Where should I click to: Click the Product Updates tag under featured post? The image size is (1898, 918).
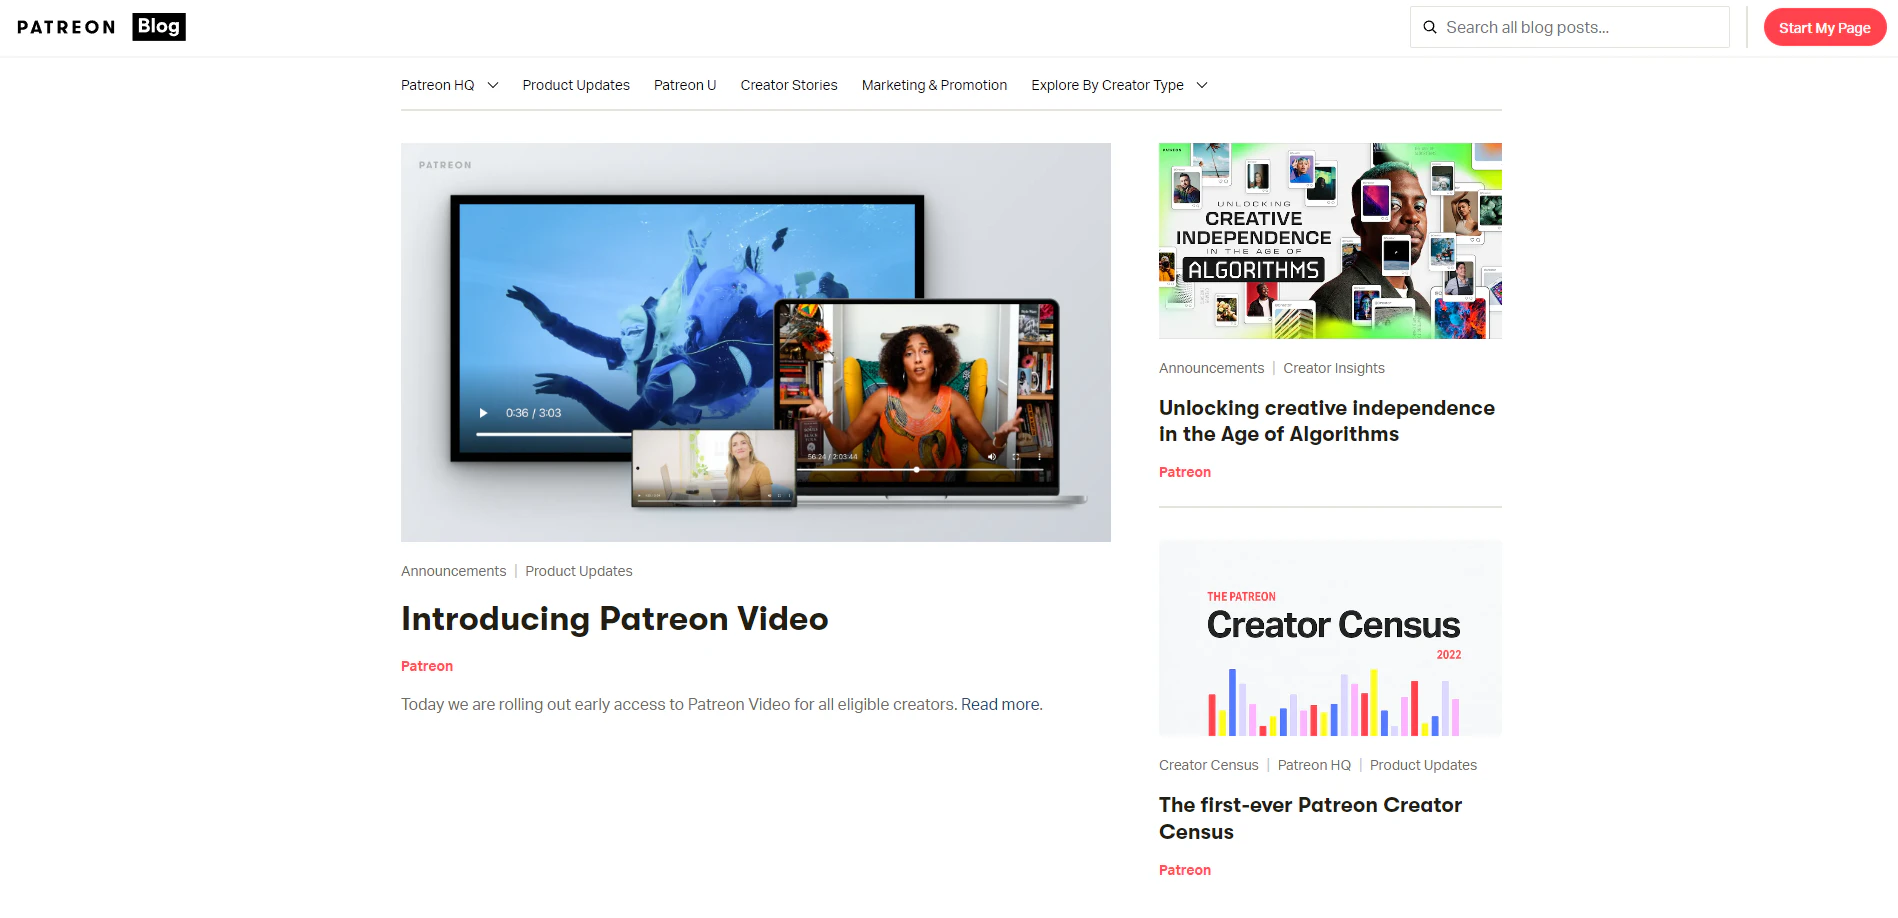pos(579,571)
